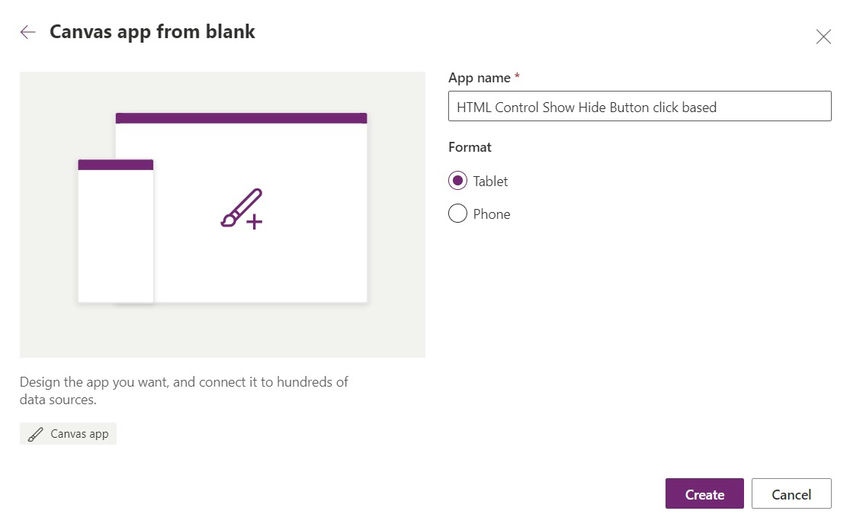Click the Format section label
The image size is (850, 527).
470,147
